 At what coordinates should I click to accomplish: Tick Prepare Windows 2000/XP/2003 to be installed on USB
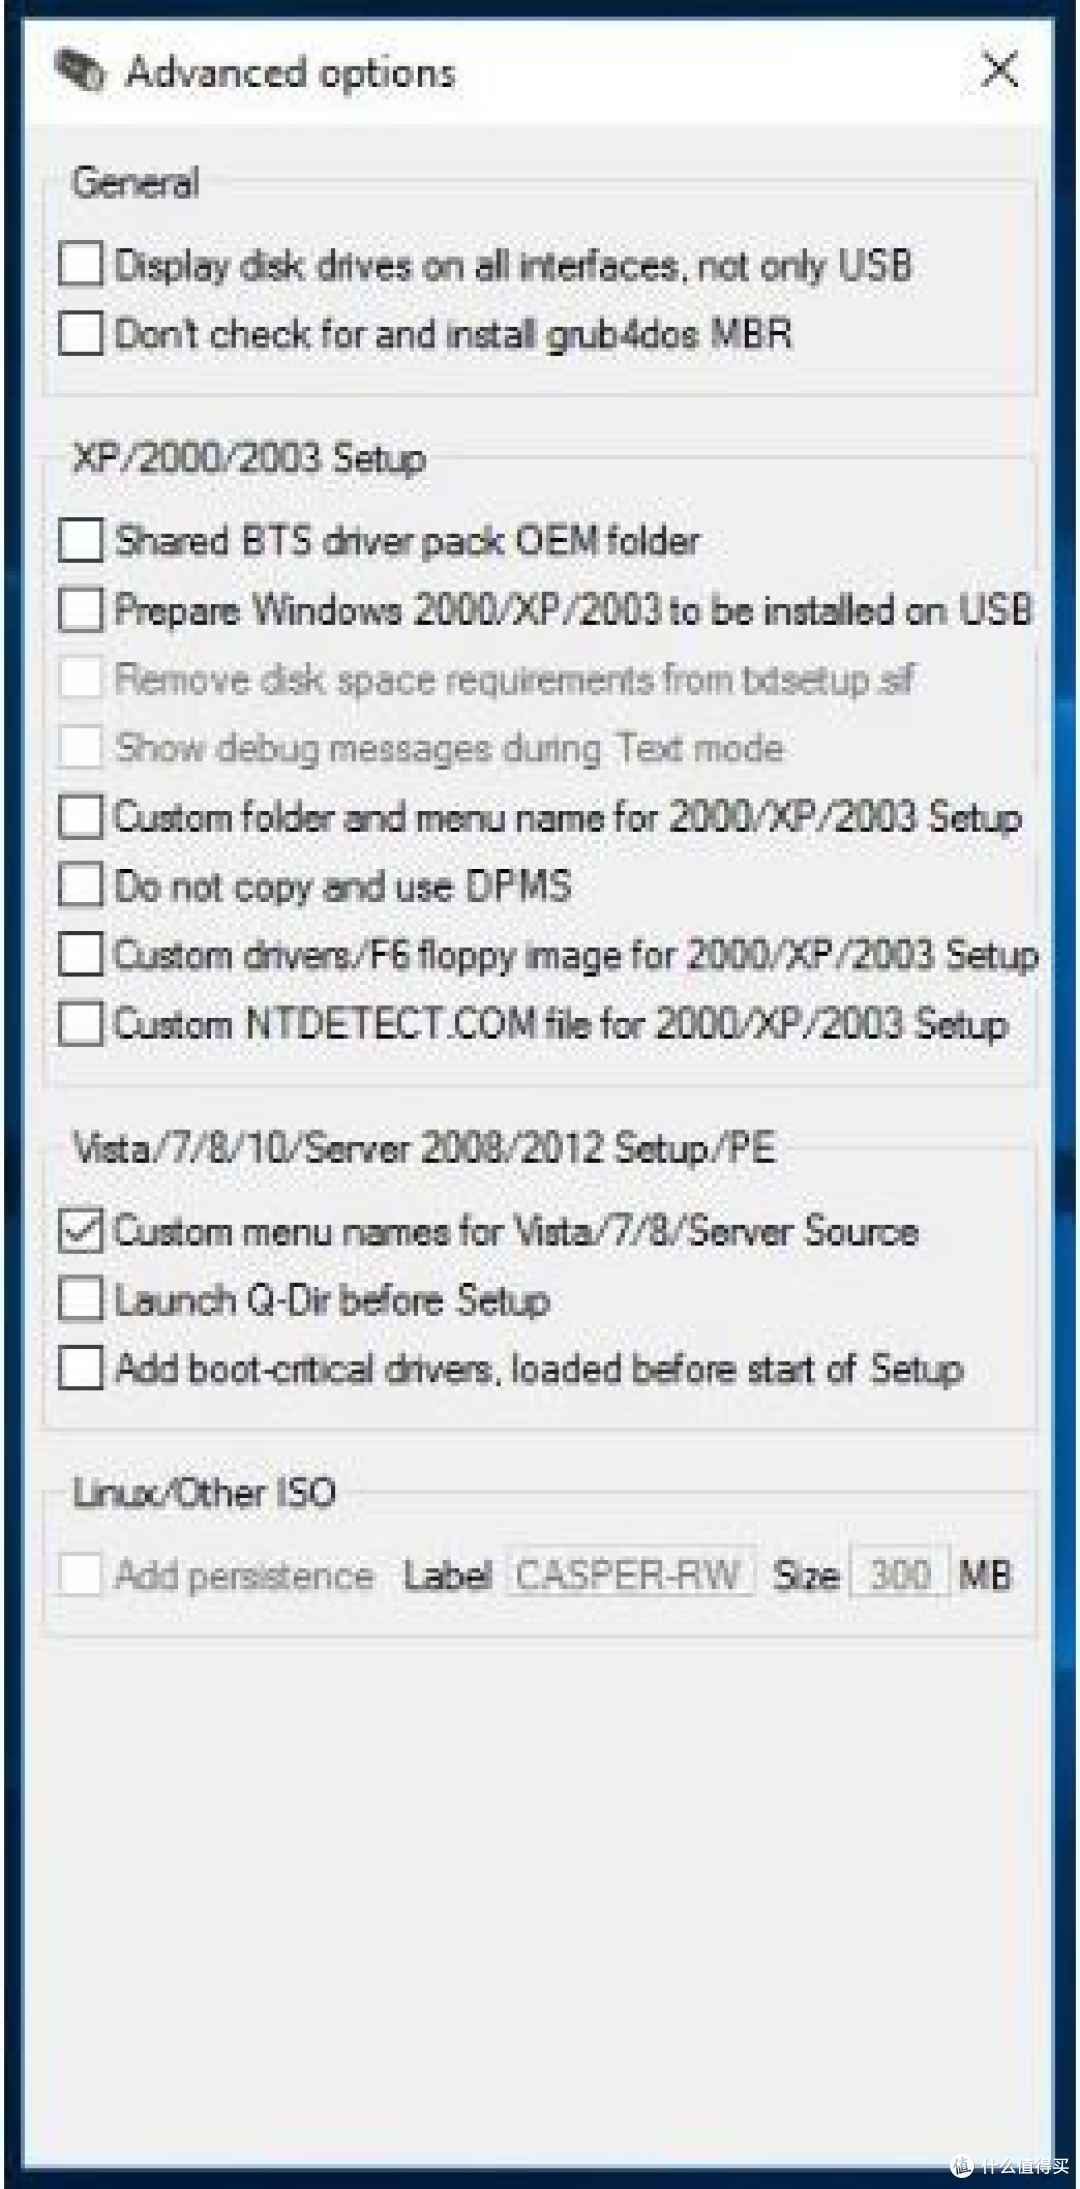[81, 610]
